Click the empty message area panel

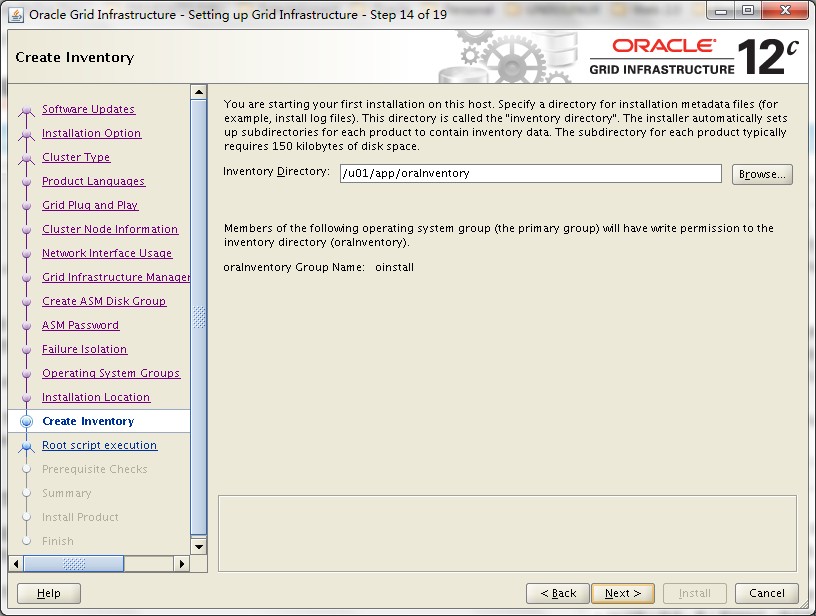tap(507, 533)
